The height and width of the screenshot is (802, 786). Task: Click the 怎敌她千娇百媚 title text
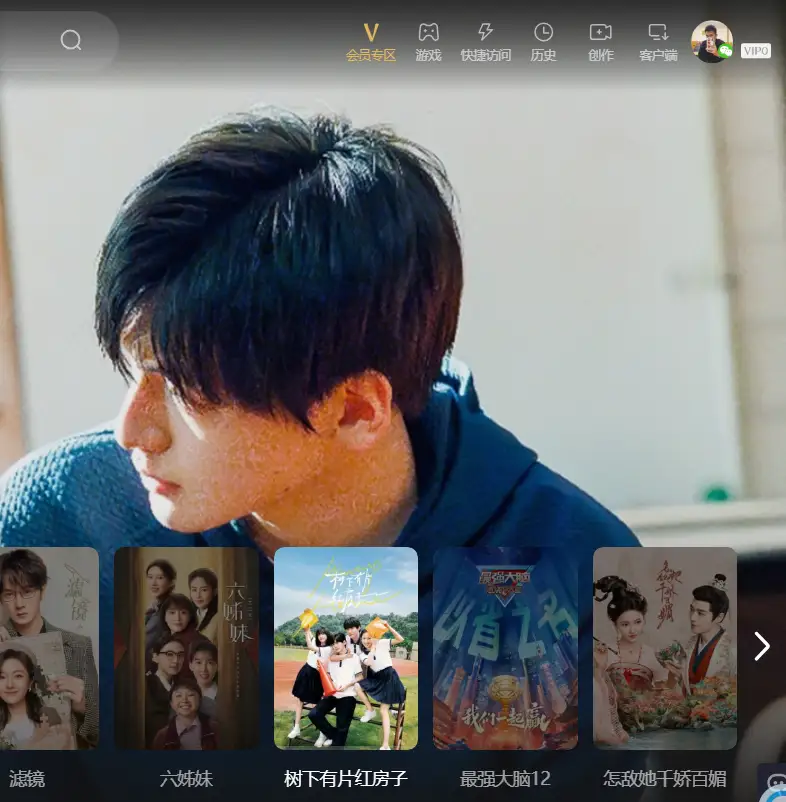(665, 779)
